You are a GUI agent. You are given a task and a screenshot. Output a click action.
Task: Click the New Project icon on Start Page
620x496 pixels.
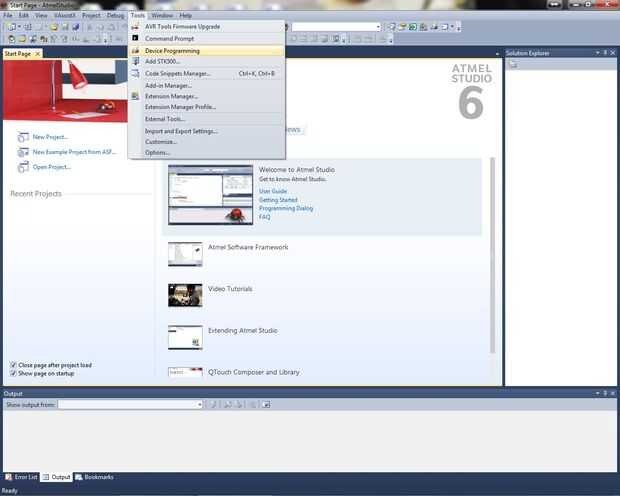tap(23, 137)
